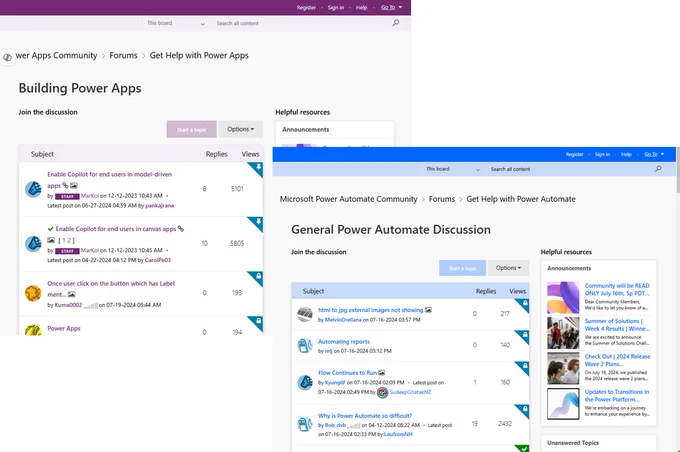Screen dimensions: 680x452
Task: Open 'Why is Power Automate so difficult?' thread
Action: pyautogui.click(x=365, y=416)
